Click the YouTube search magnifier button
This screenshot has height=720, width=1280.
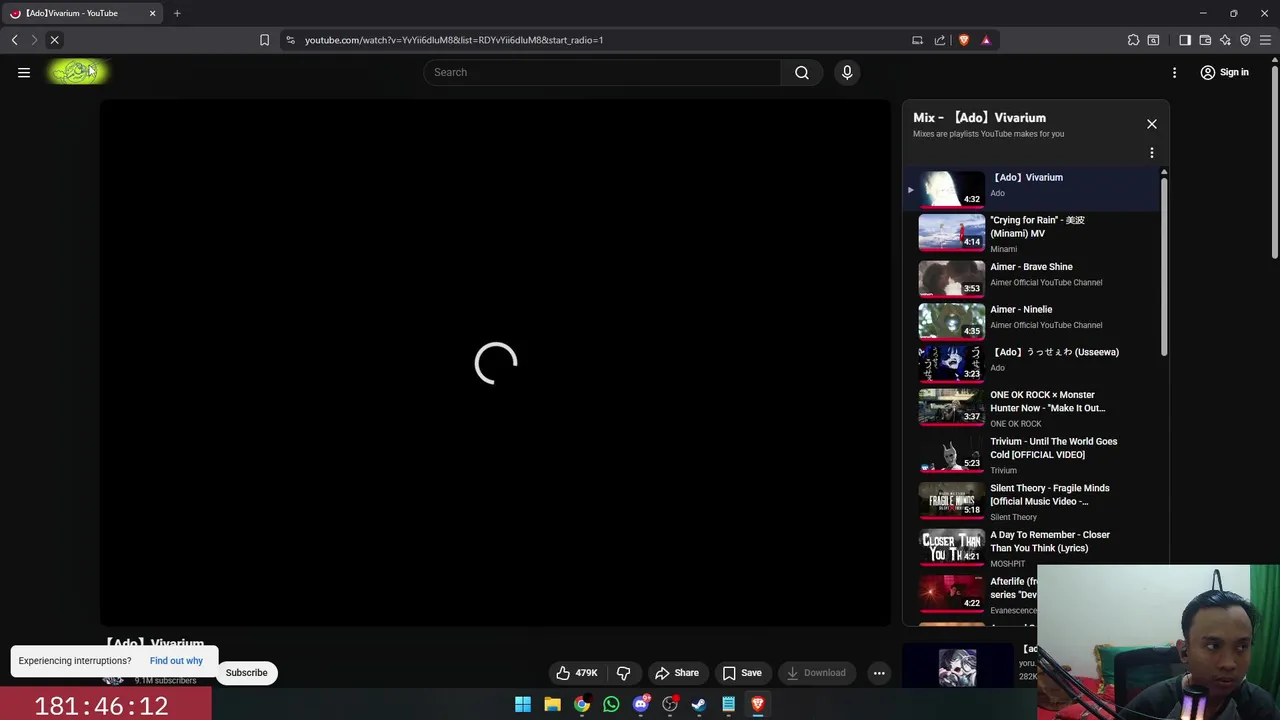click(802, 72)
